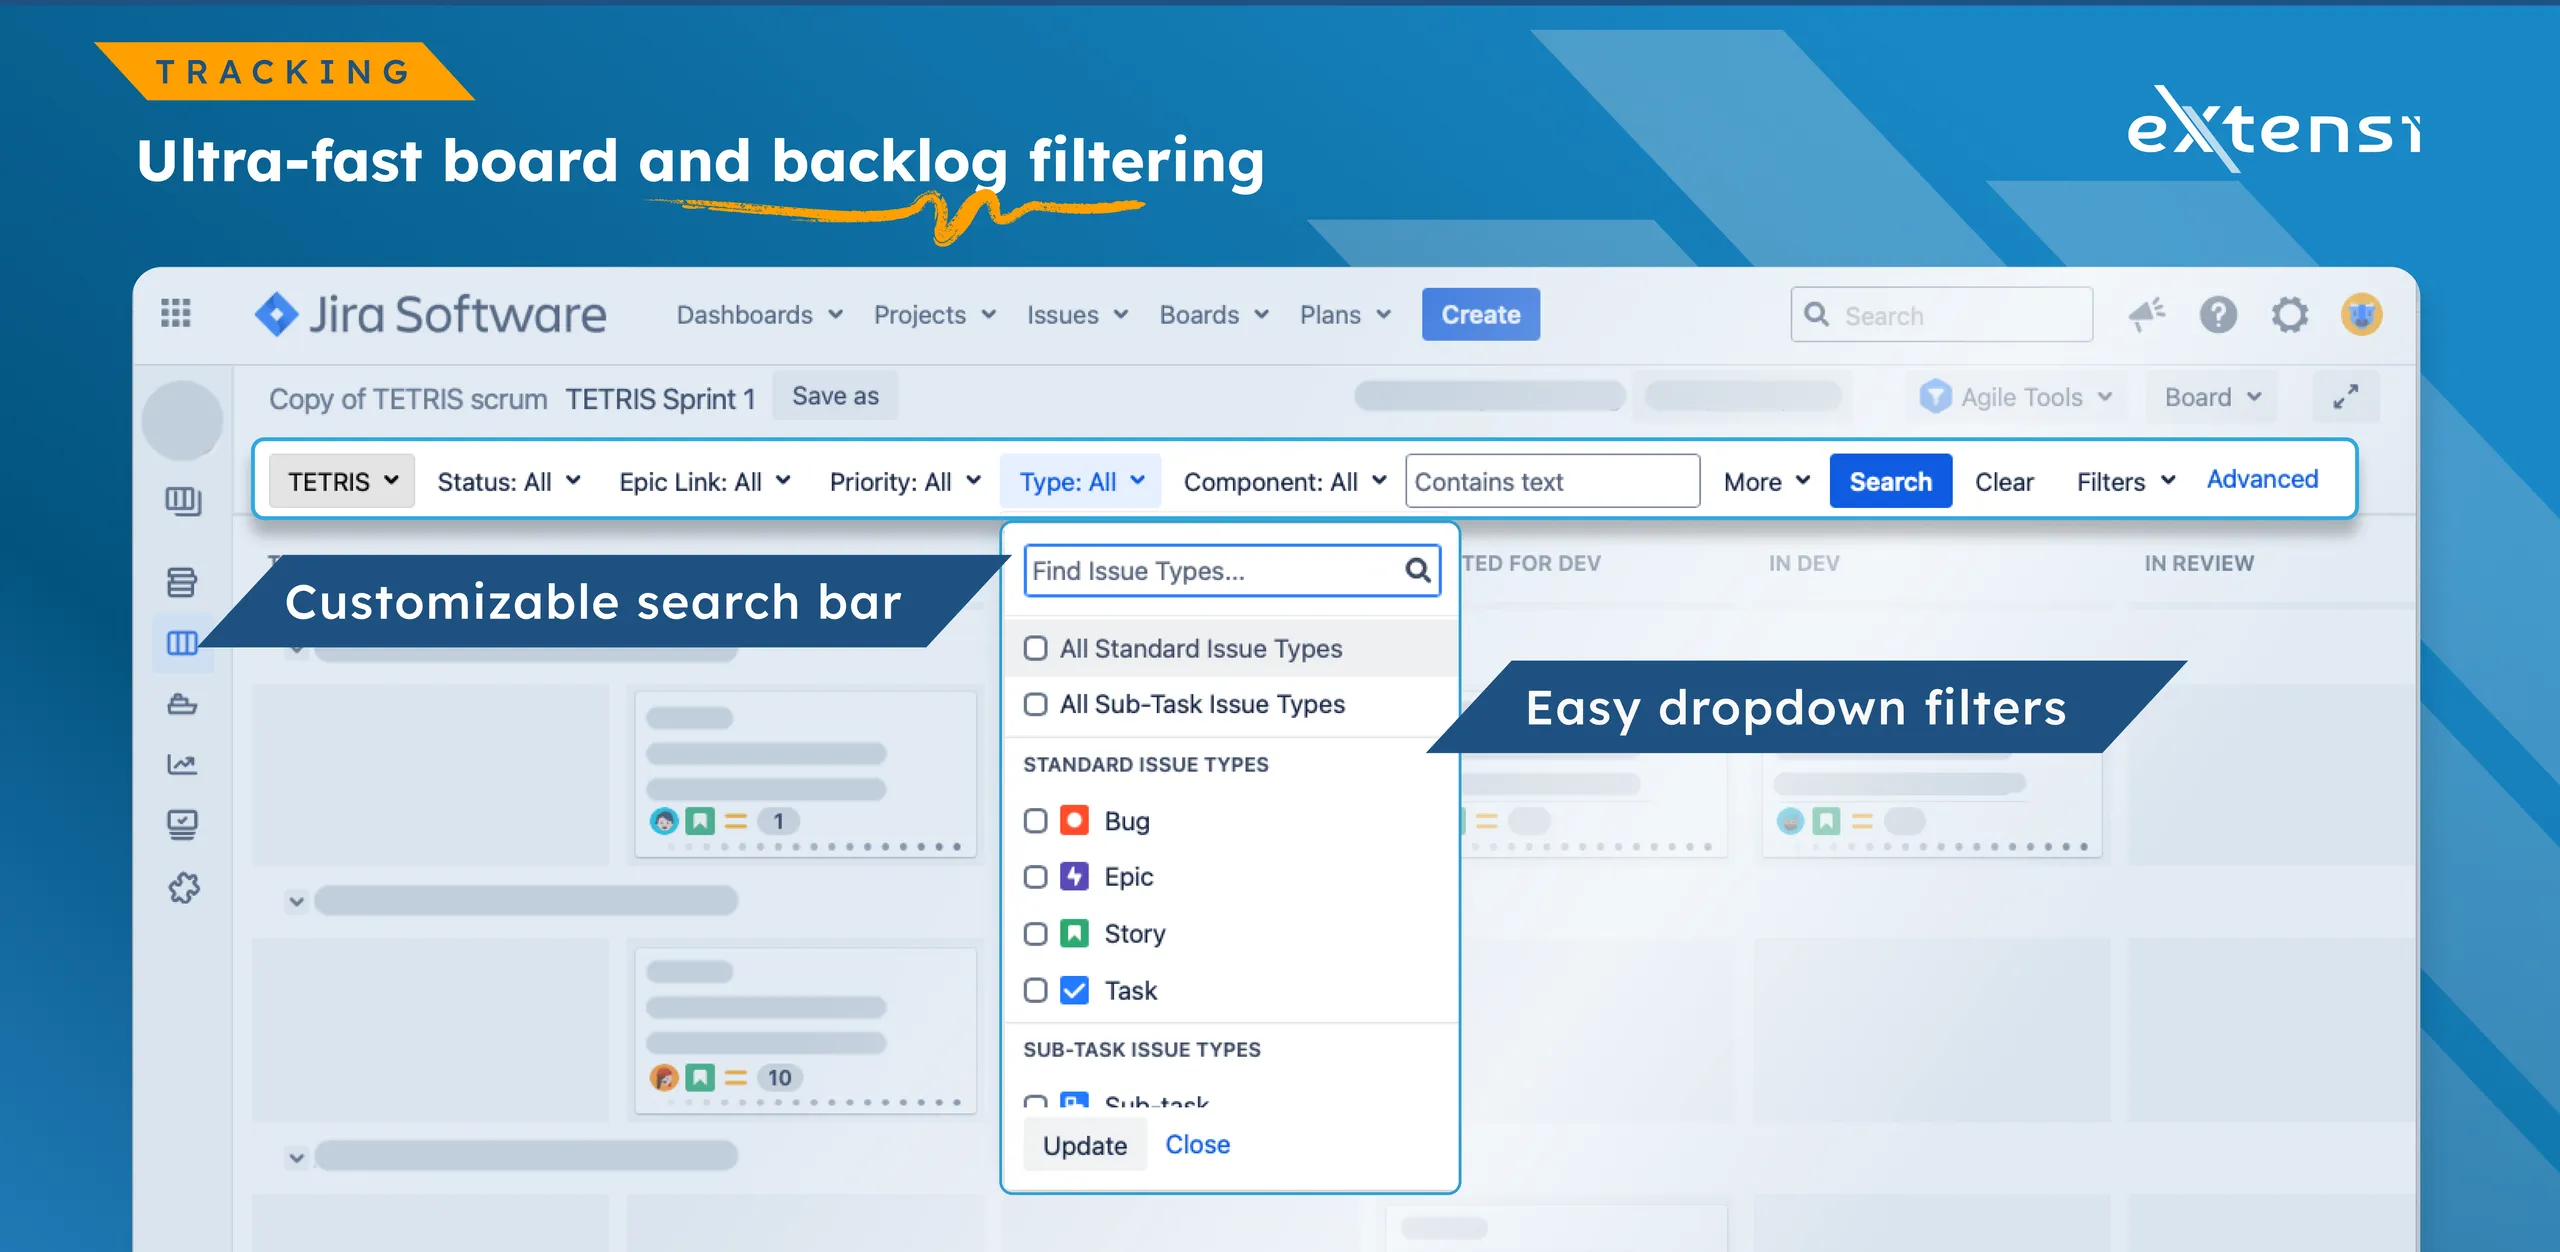
Task: Click Update in the Type dropdown
Action: [1085, 1145]
